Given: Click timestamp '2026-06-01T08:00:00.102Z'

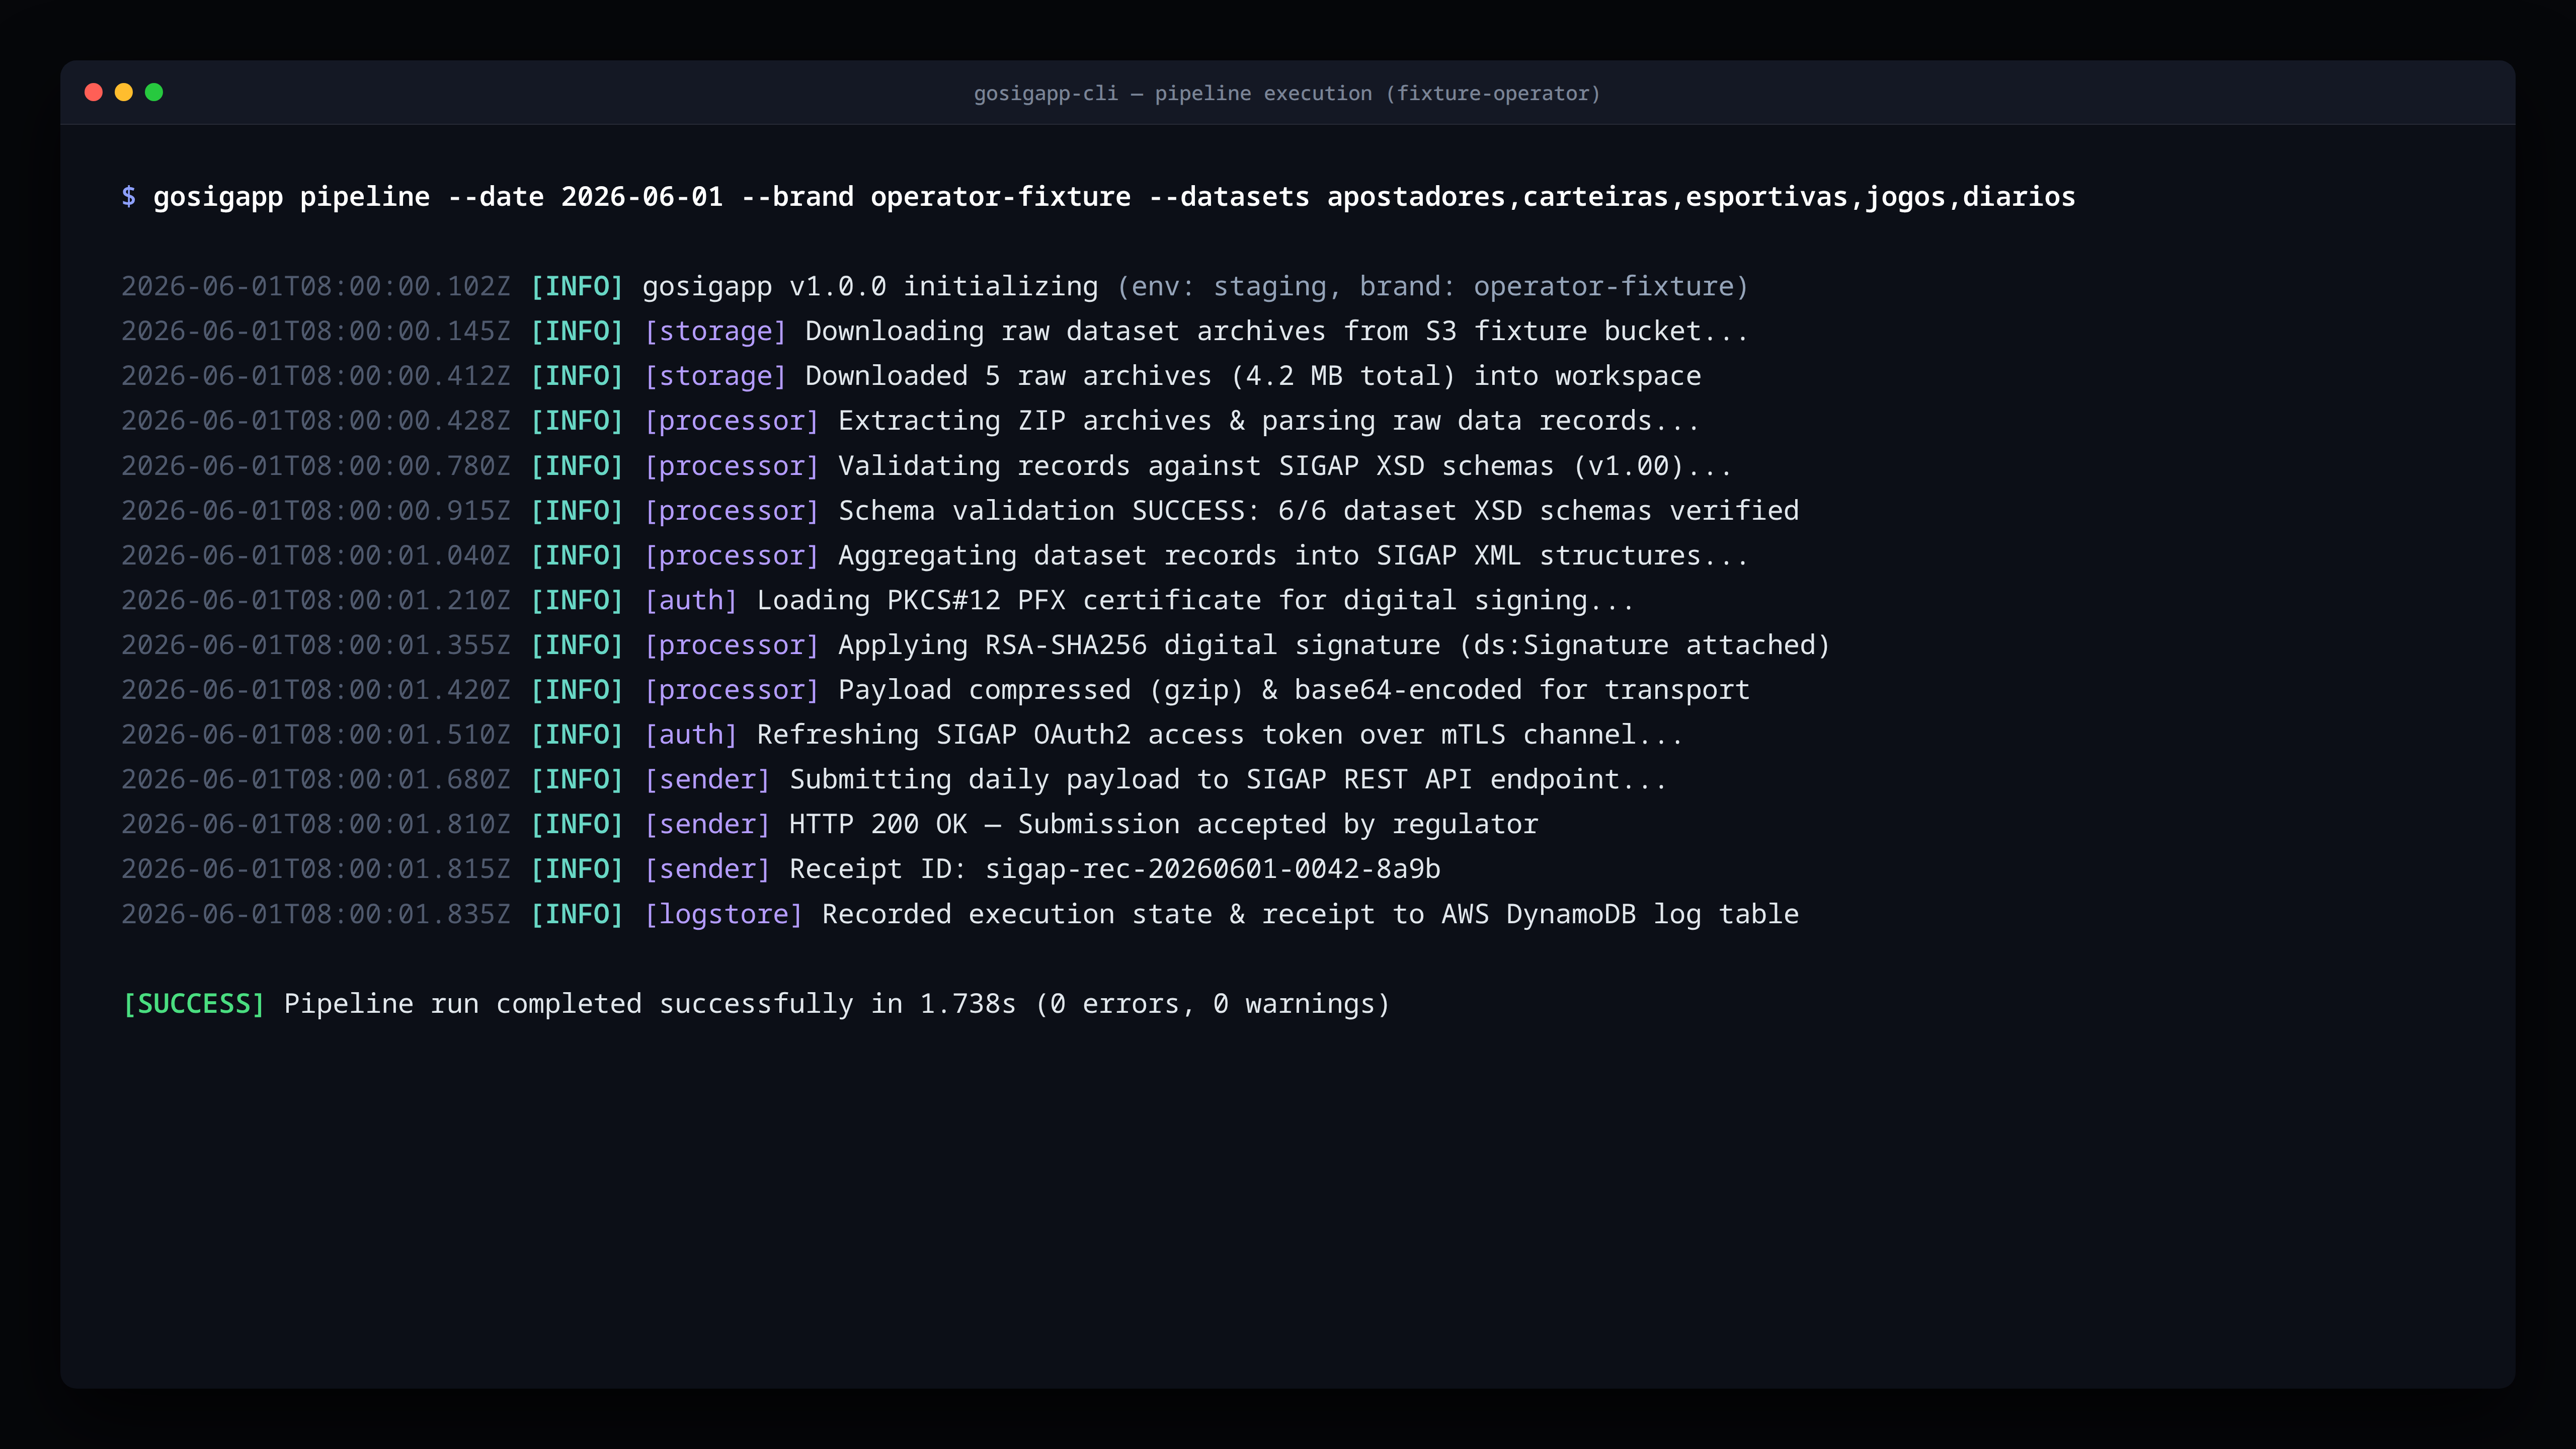Looking at the screenshot, I should click(x=316, y=286).
